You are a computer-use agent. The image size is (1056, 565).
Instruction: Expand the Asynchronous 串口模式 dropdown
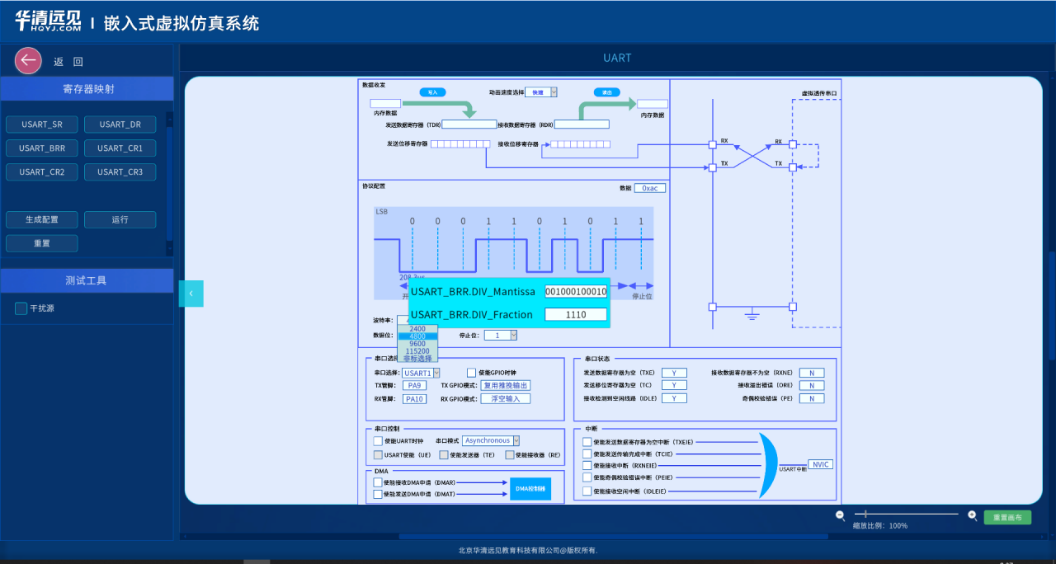point(491,440)
